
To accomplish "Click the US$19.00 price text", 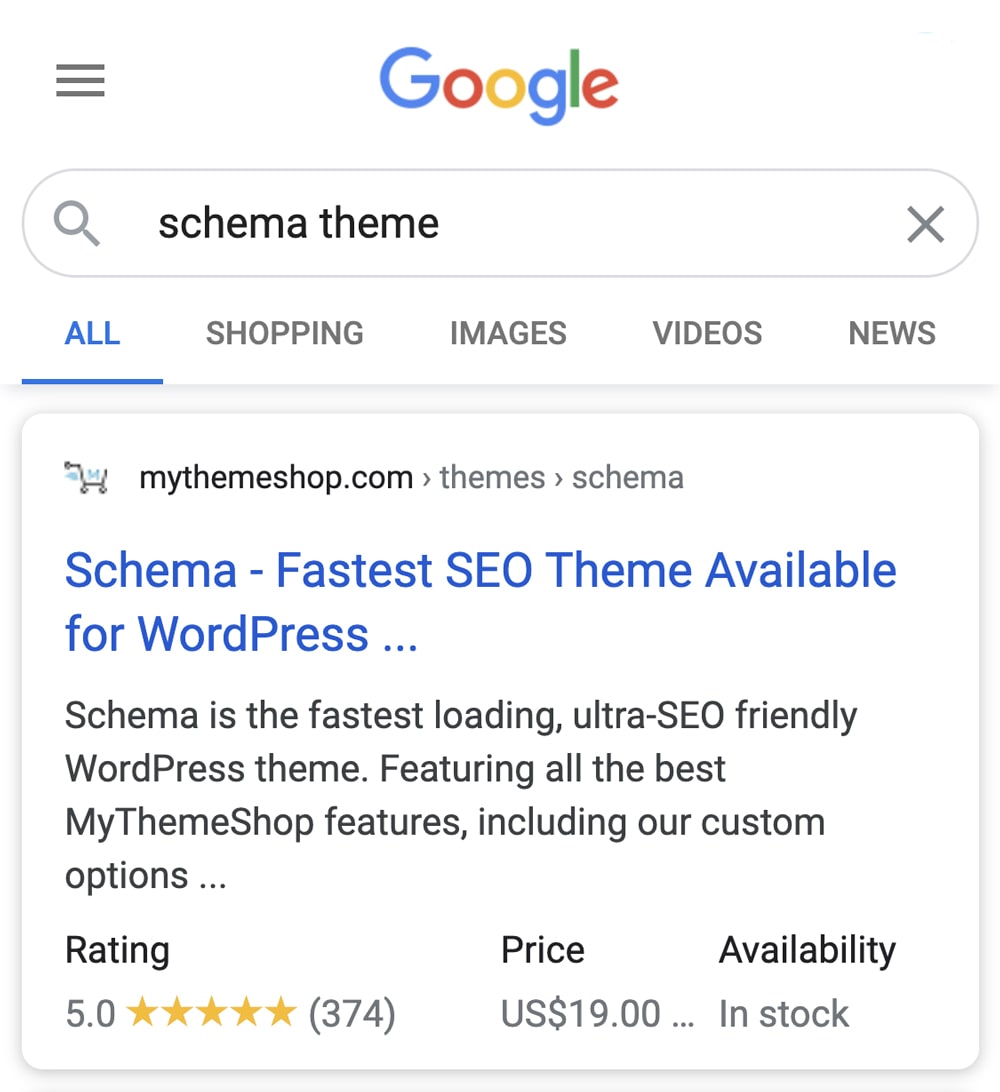I will (x=578, y=1013).
